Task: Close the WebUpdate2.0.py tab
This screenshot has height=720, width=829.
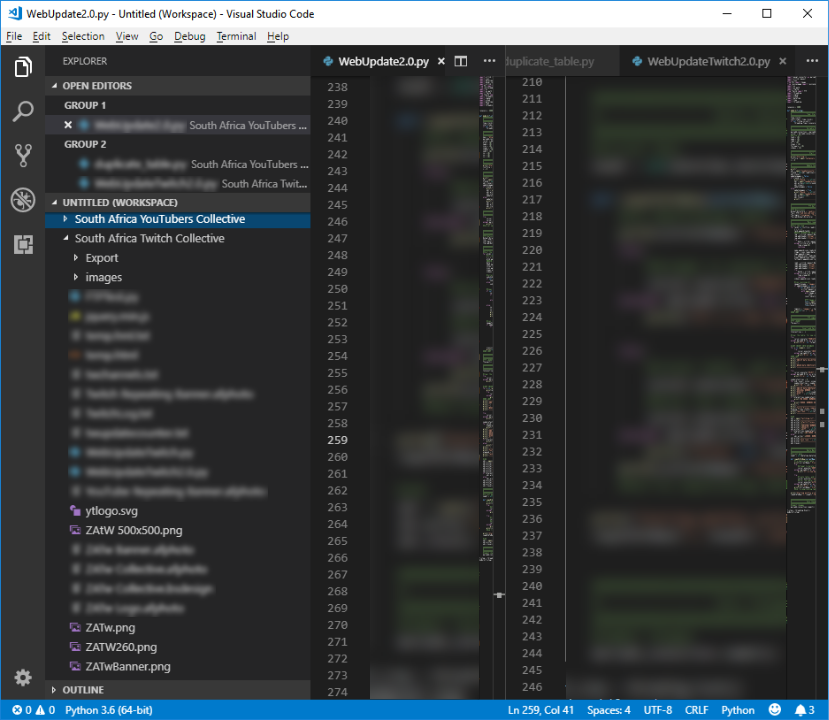Action: 441,61
